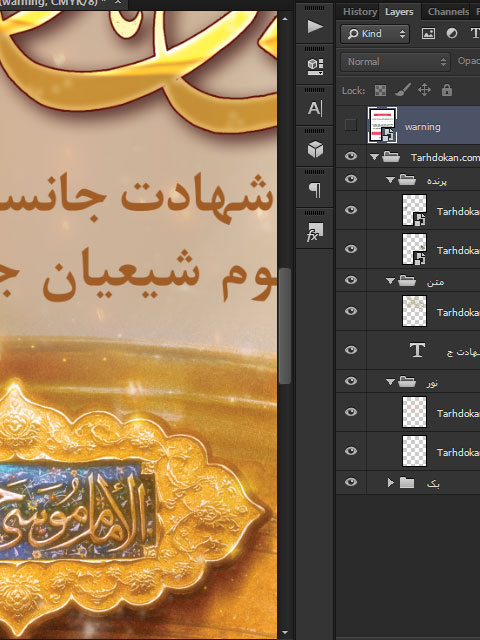Hide the Tarhdokan.com group
The height and width of the screenshot is (640, 480).
pos(351,156)
